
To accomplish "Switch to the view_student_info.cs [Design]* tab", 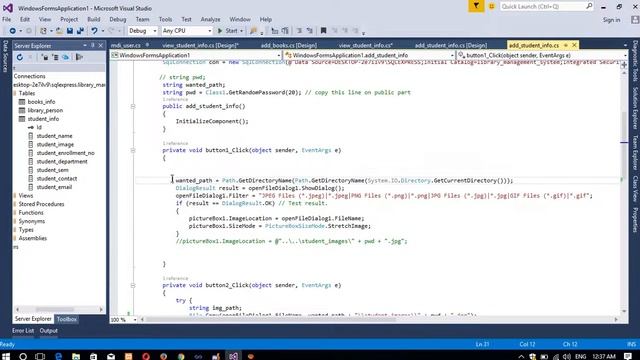I will 200,45.
